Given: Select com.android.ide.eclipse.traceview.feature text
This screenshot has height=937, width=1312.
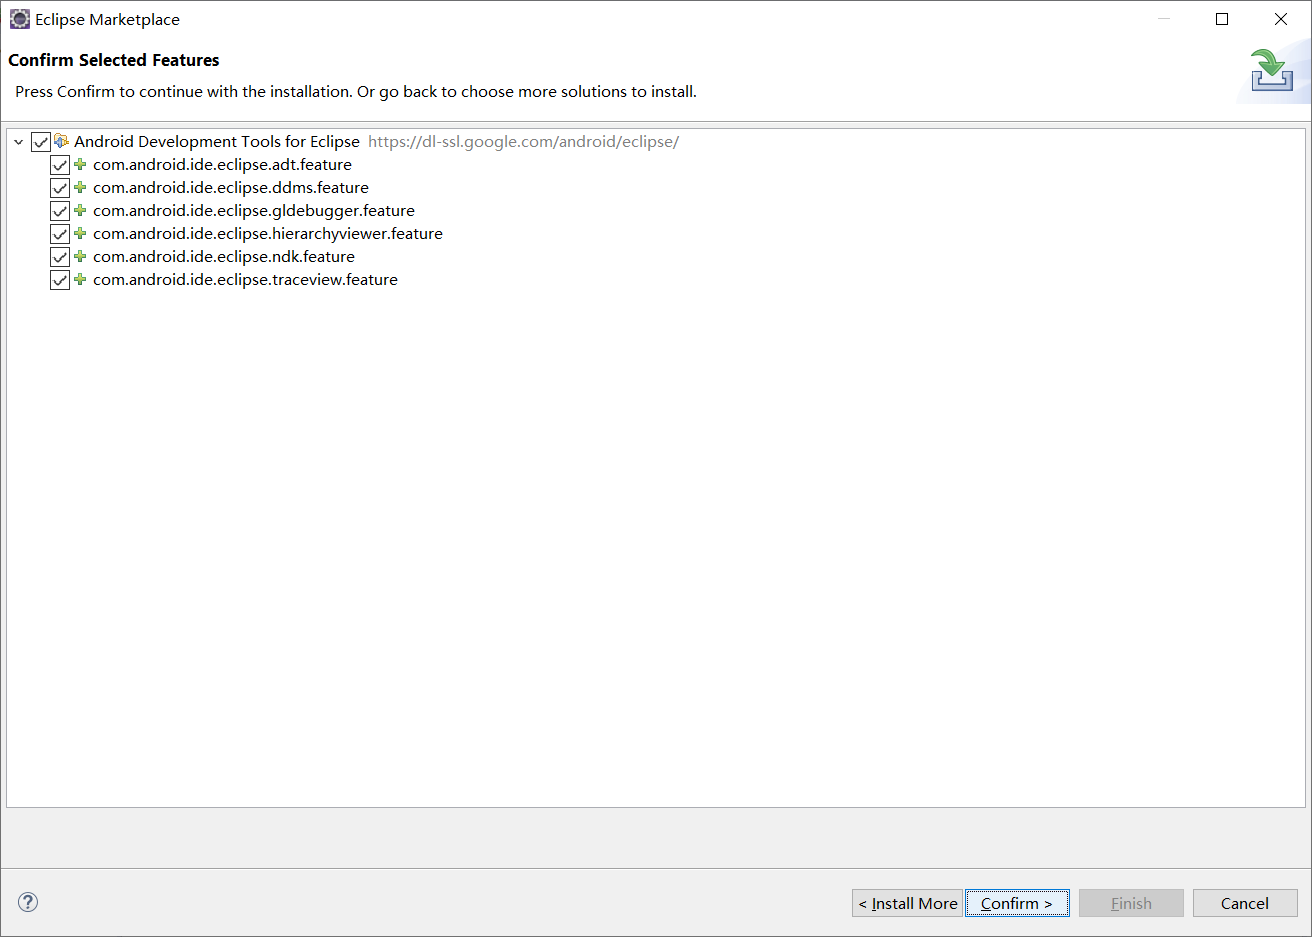Looking at the screenshot, I should 245,279.
